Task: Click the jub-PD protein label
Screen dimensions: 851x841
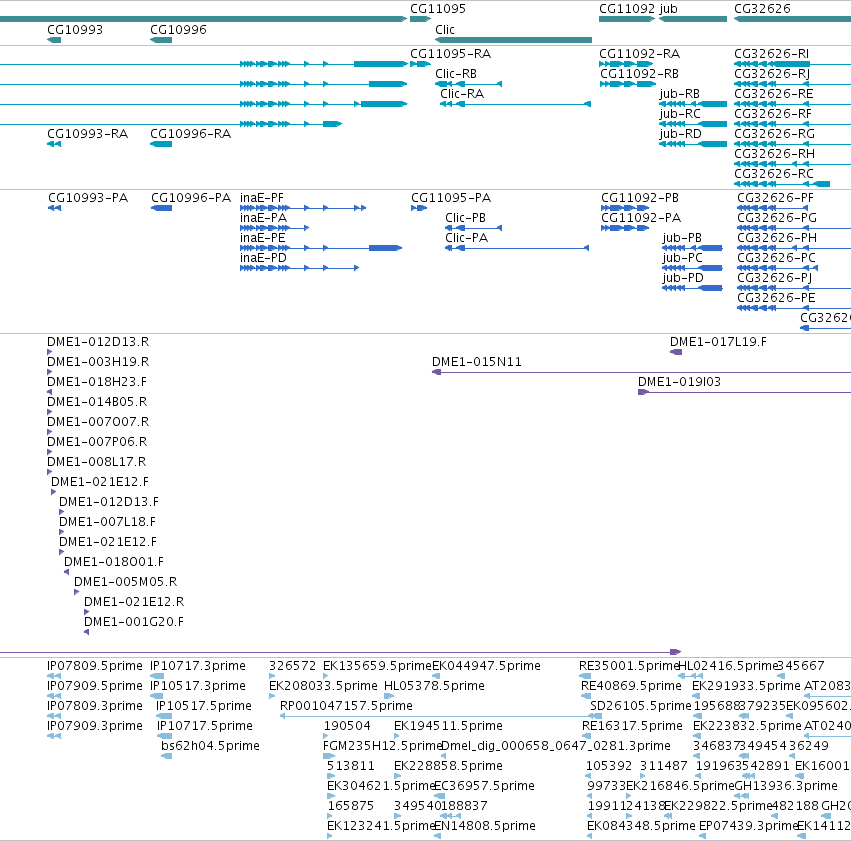Action: coord(683,278)
